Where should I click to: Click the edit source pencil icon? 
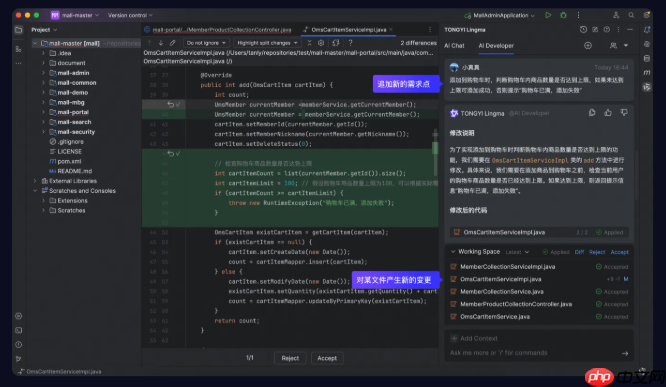[172, 43]
